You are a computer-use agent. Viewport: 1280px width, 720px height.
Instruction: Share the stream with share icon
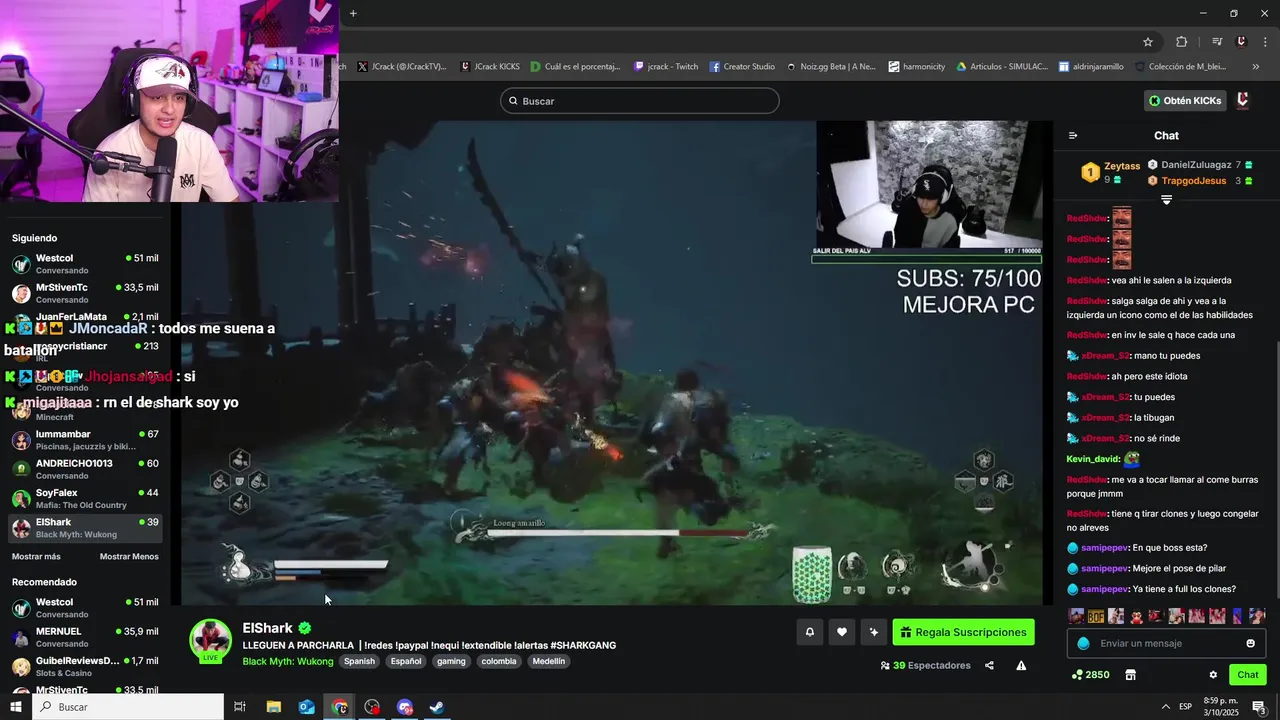point(989,666)
